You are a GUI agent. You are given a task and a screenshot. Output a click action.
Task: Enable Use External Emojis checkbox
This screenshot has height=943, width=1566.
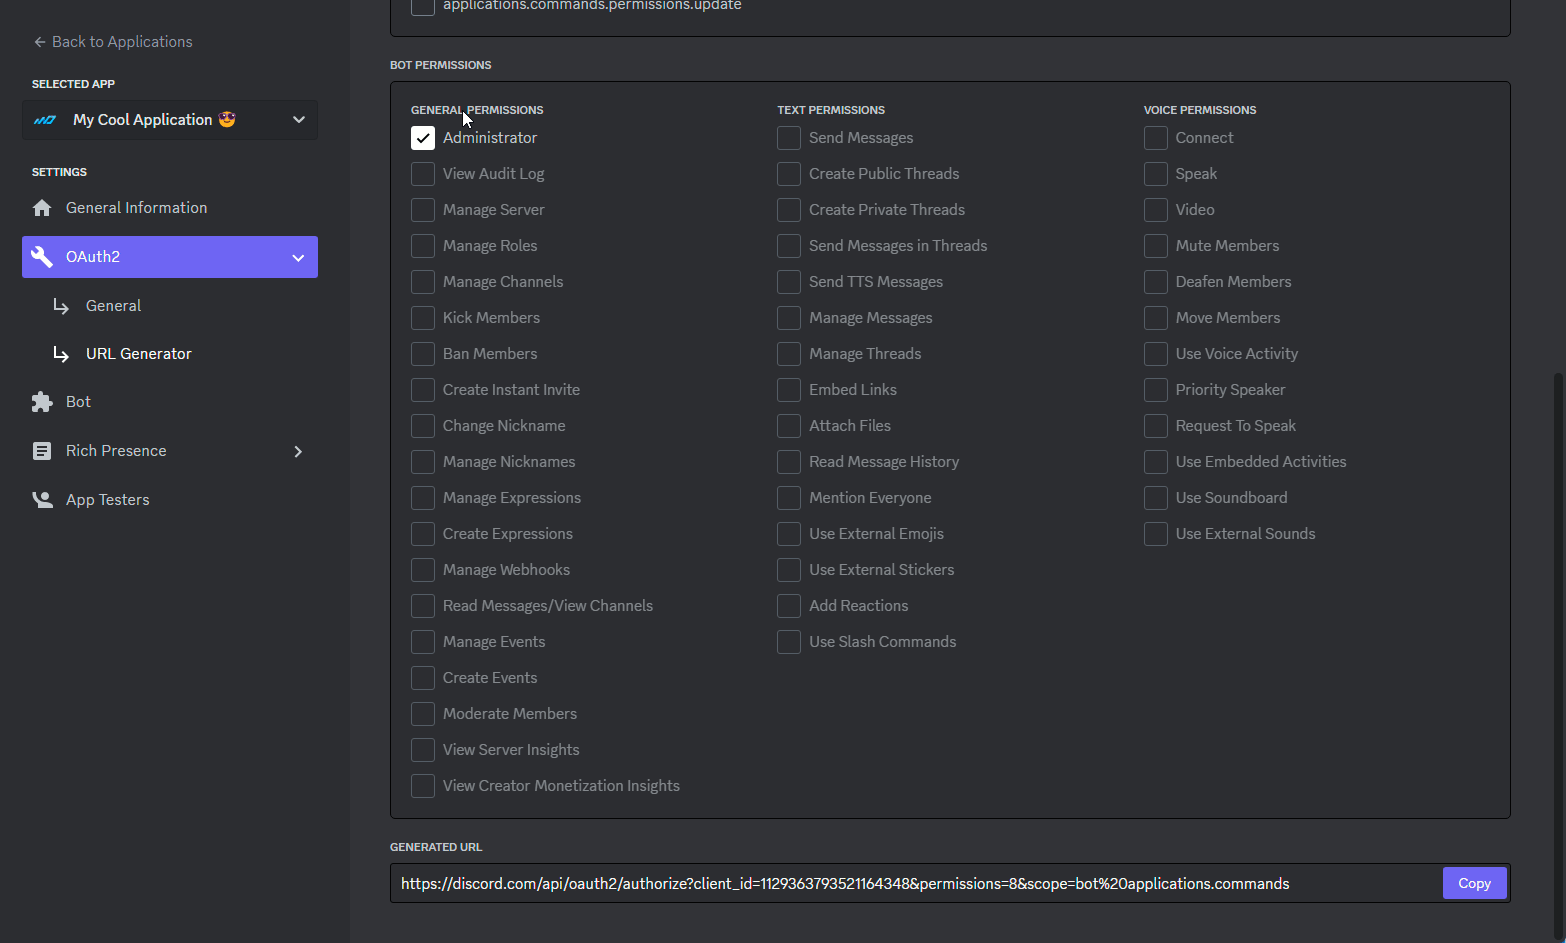(789, 534)
